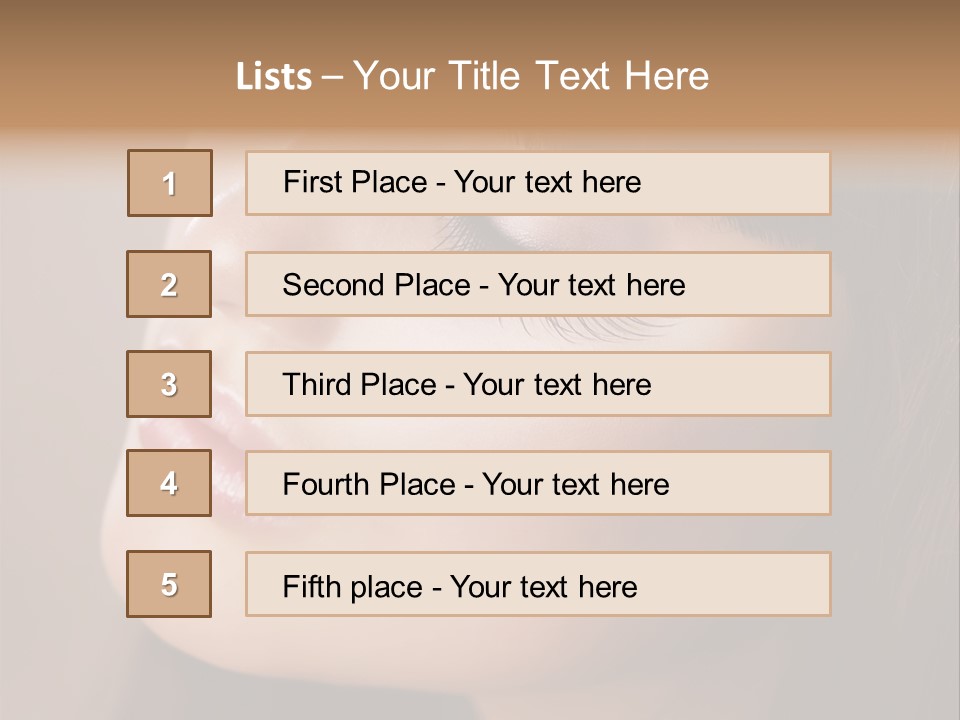960x720 pixels.
Task: Click the dash in the slide title
Action: point(332,77)
